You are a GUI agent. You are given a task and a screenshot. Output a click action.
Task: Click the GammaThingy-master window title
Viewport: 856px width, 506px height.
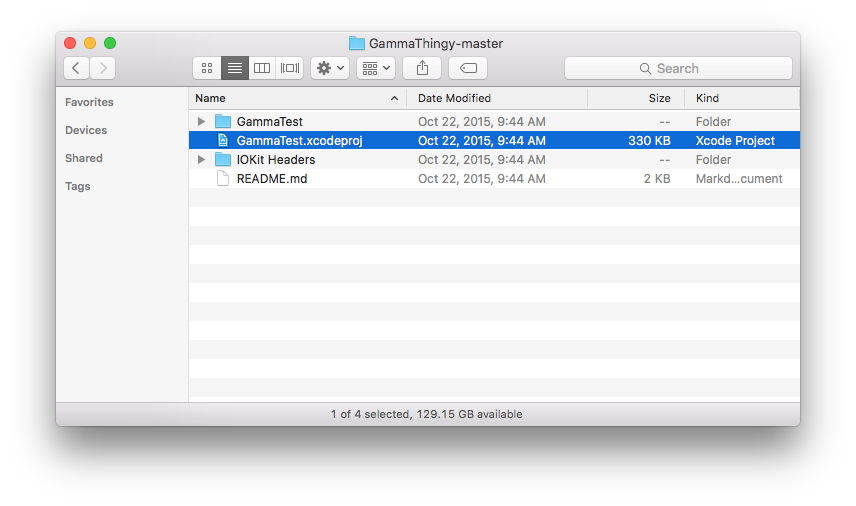[x=436, y=43]
